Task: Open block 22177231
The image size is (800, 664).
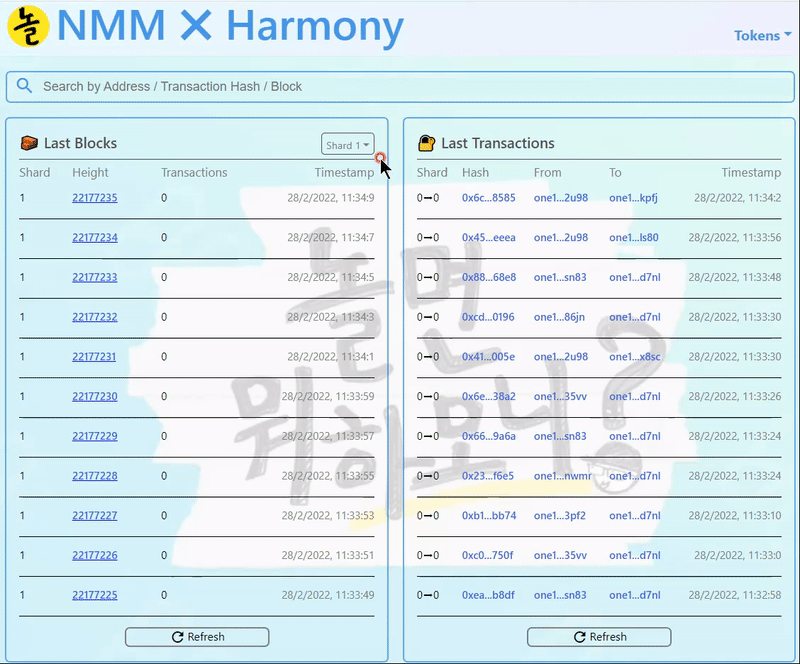Action: (94, 357)
